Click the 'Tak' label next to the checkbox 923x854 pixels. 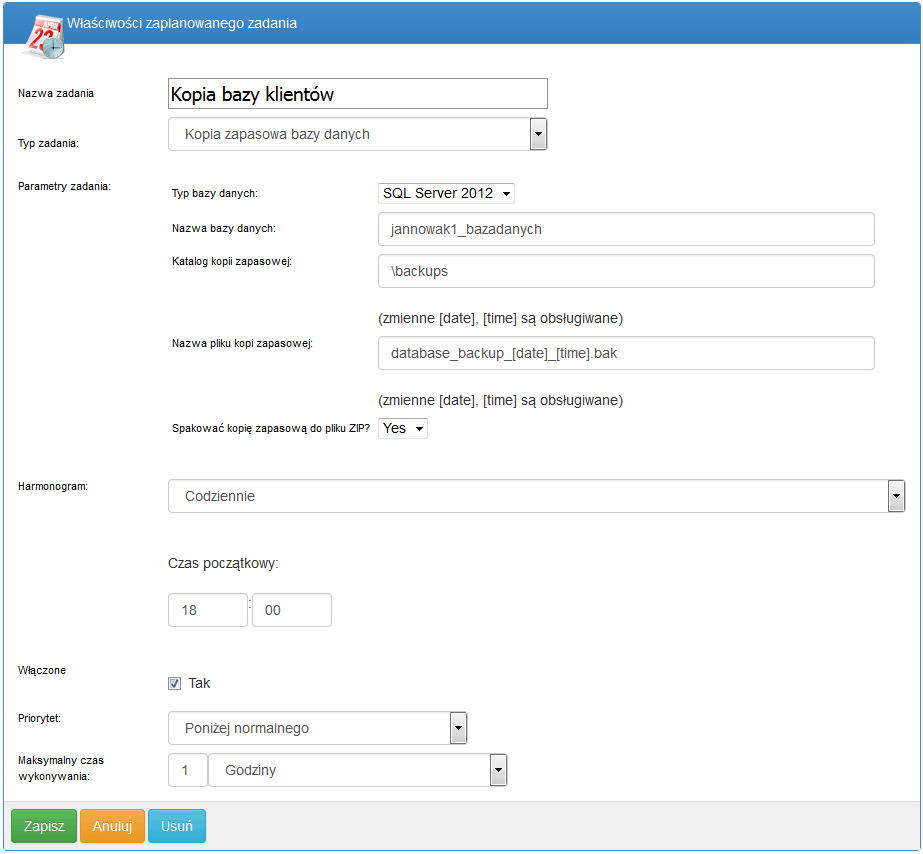coord(199,683)
